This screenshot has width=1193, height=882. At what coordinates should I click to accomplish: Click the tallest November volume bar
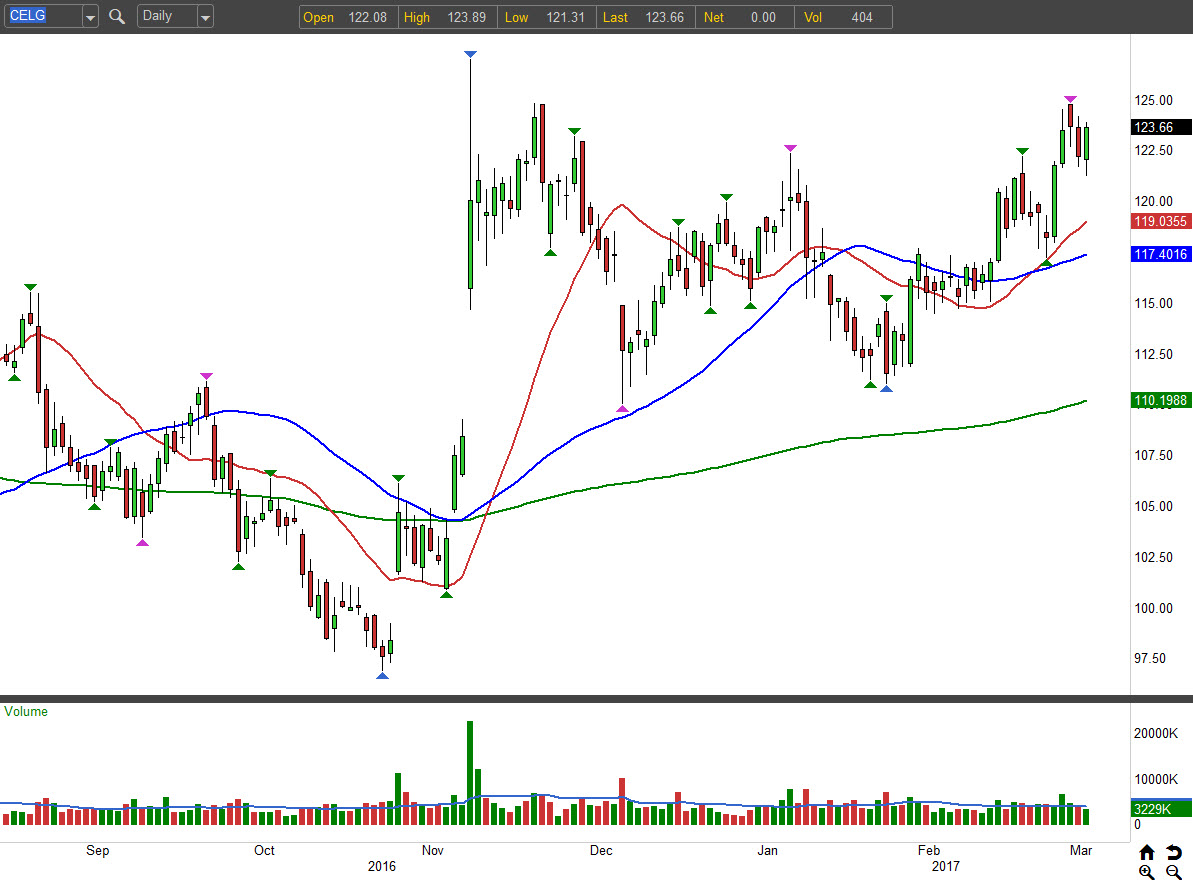pos(470,773)
